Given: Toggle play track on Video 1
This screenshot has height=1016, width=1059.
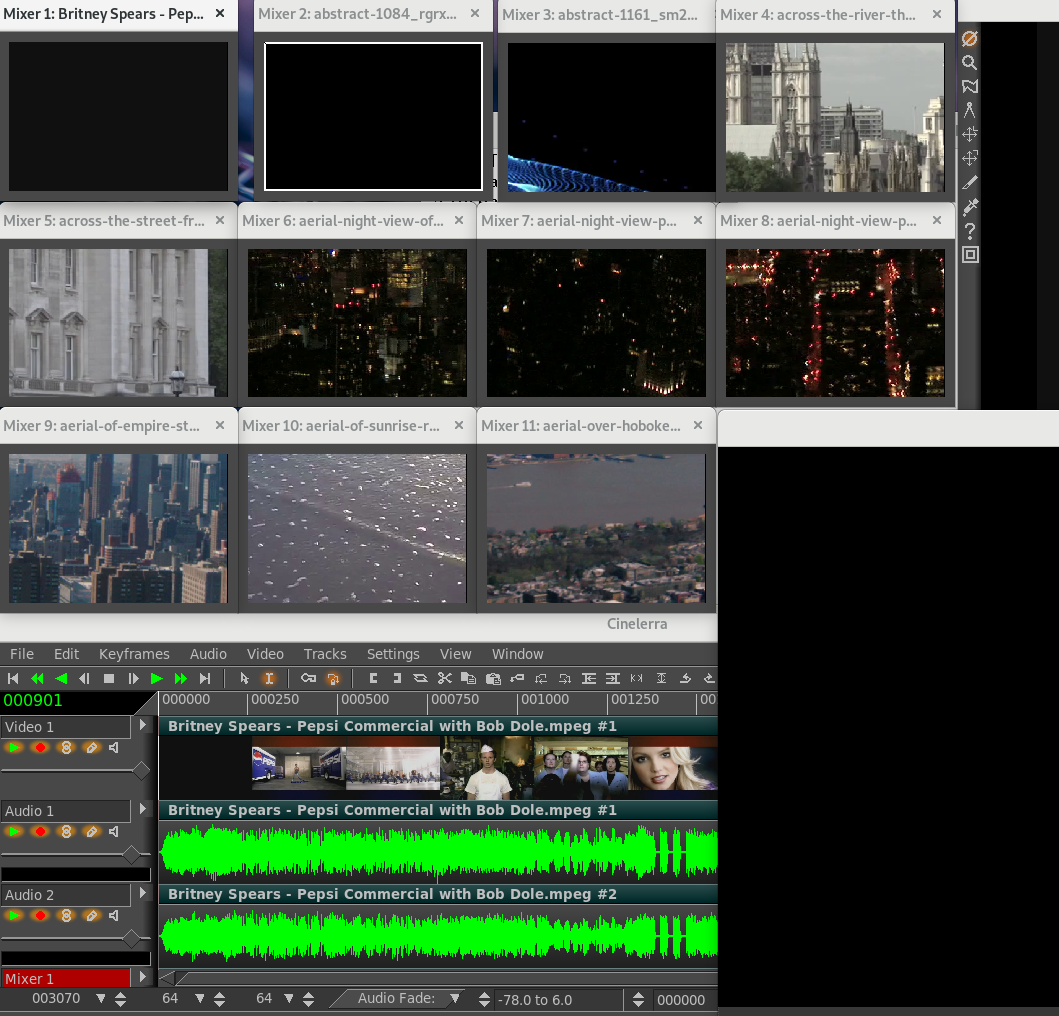Looking at the screenshot, I should click(14, 747).
